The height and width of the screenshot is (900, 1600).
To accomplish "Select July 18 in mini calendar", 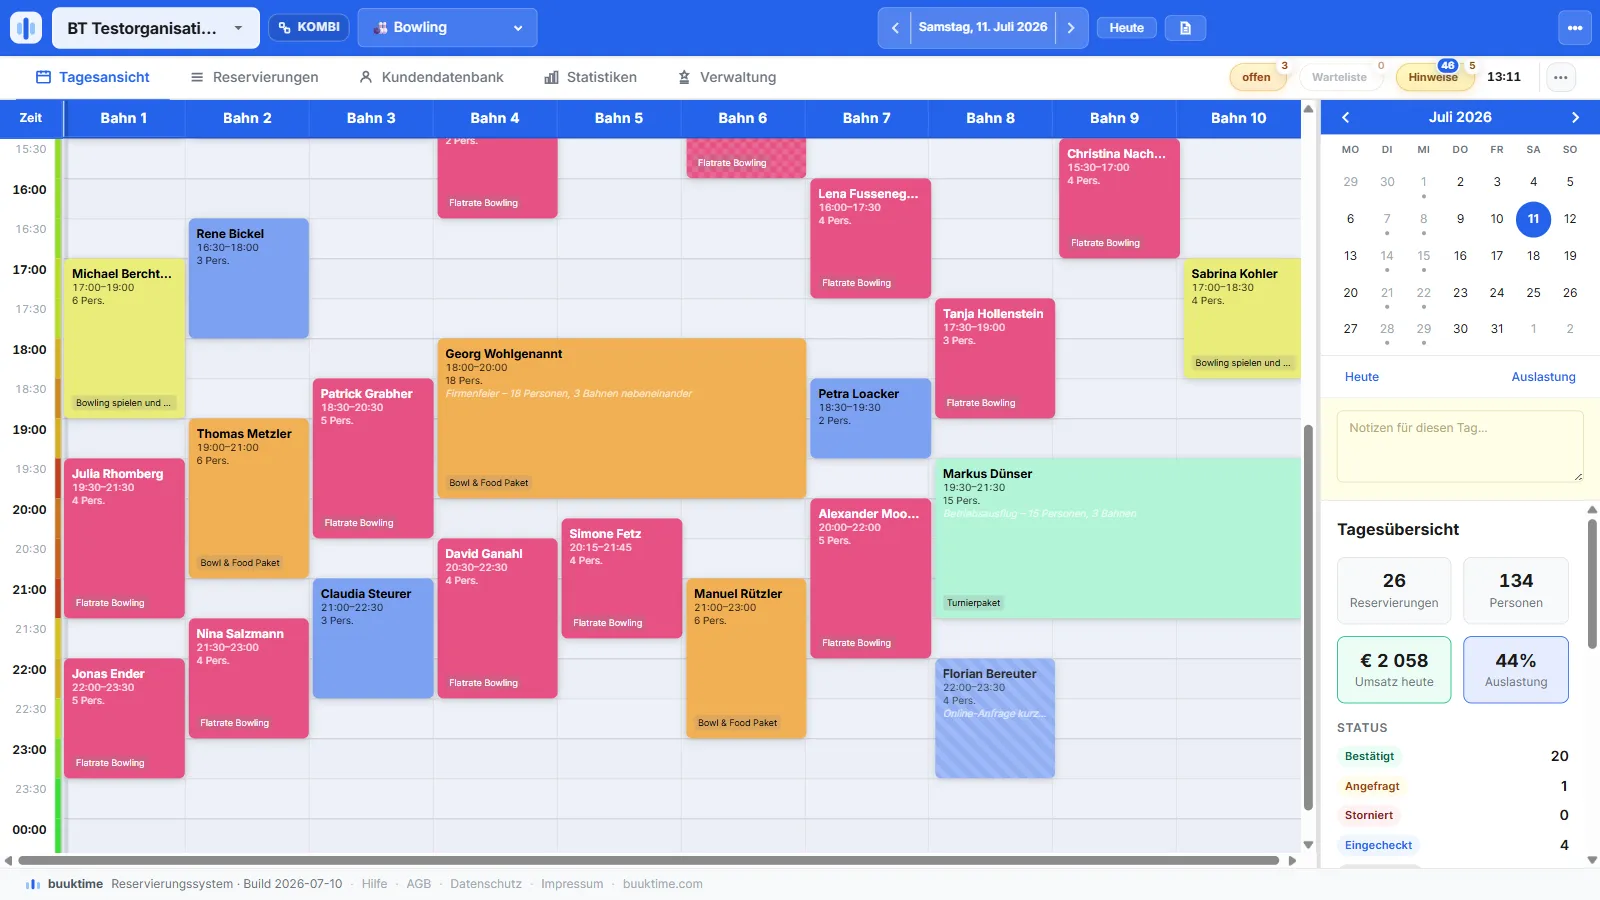I will [1533, 256].
